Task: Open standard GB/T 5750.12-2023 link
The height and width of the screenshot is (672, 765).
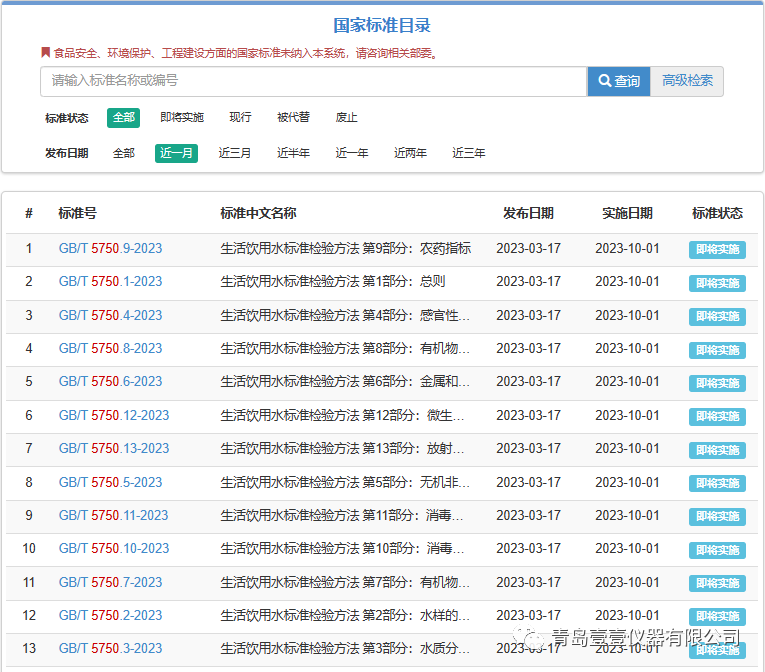Action: [114, 416]
